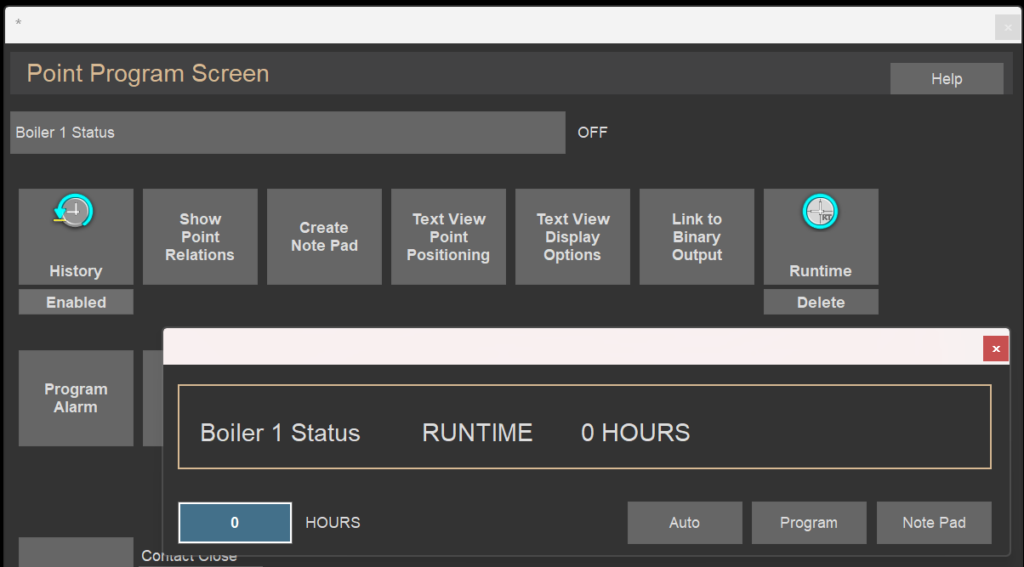Open the Program Alarm tile

click(x=76, y=398)
